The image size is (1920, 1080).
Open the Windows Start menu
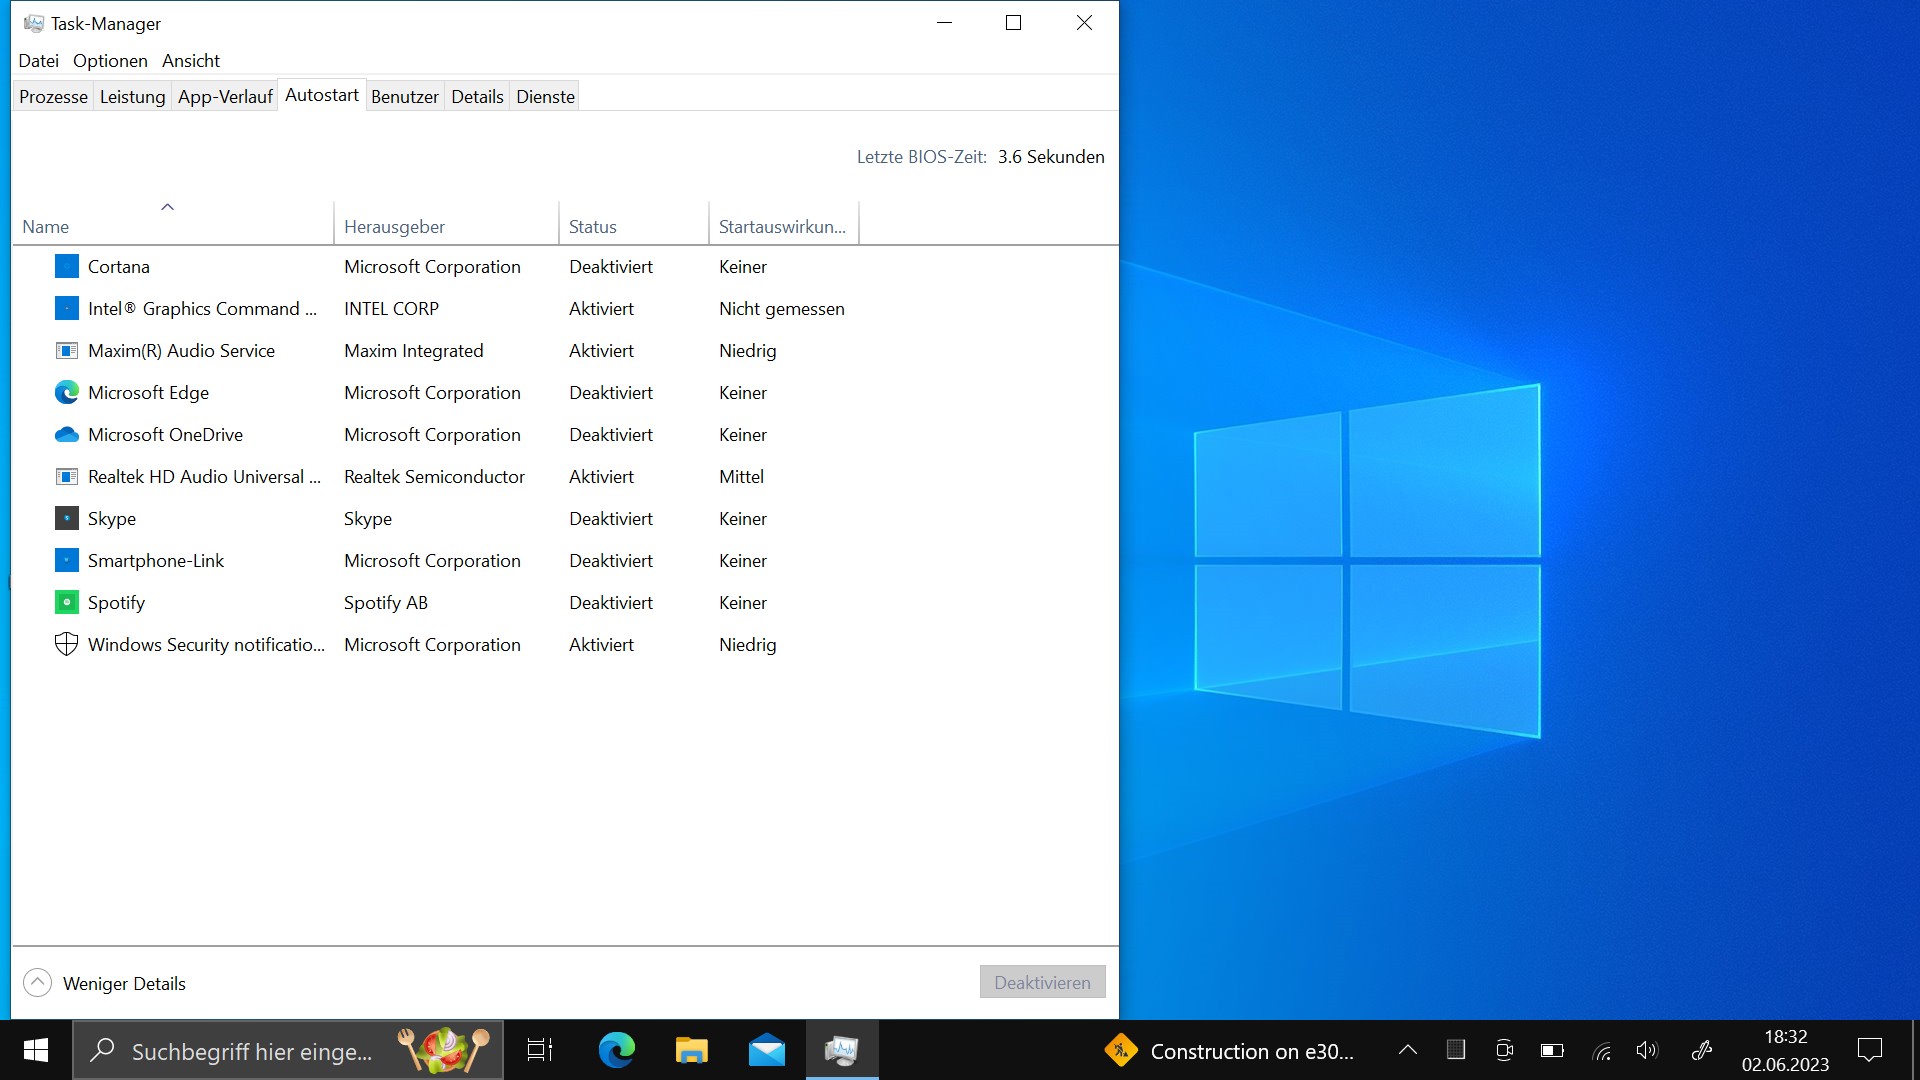(x=36, y=1050)
